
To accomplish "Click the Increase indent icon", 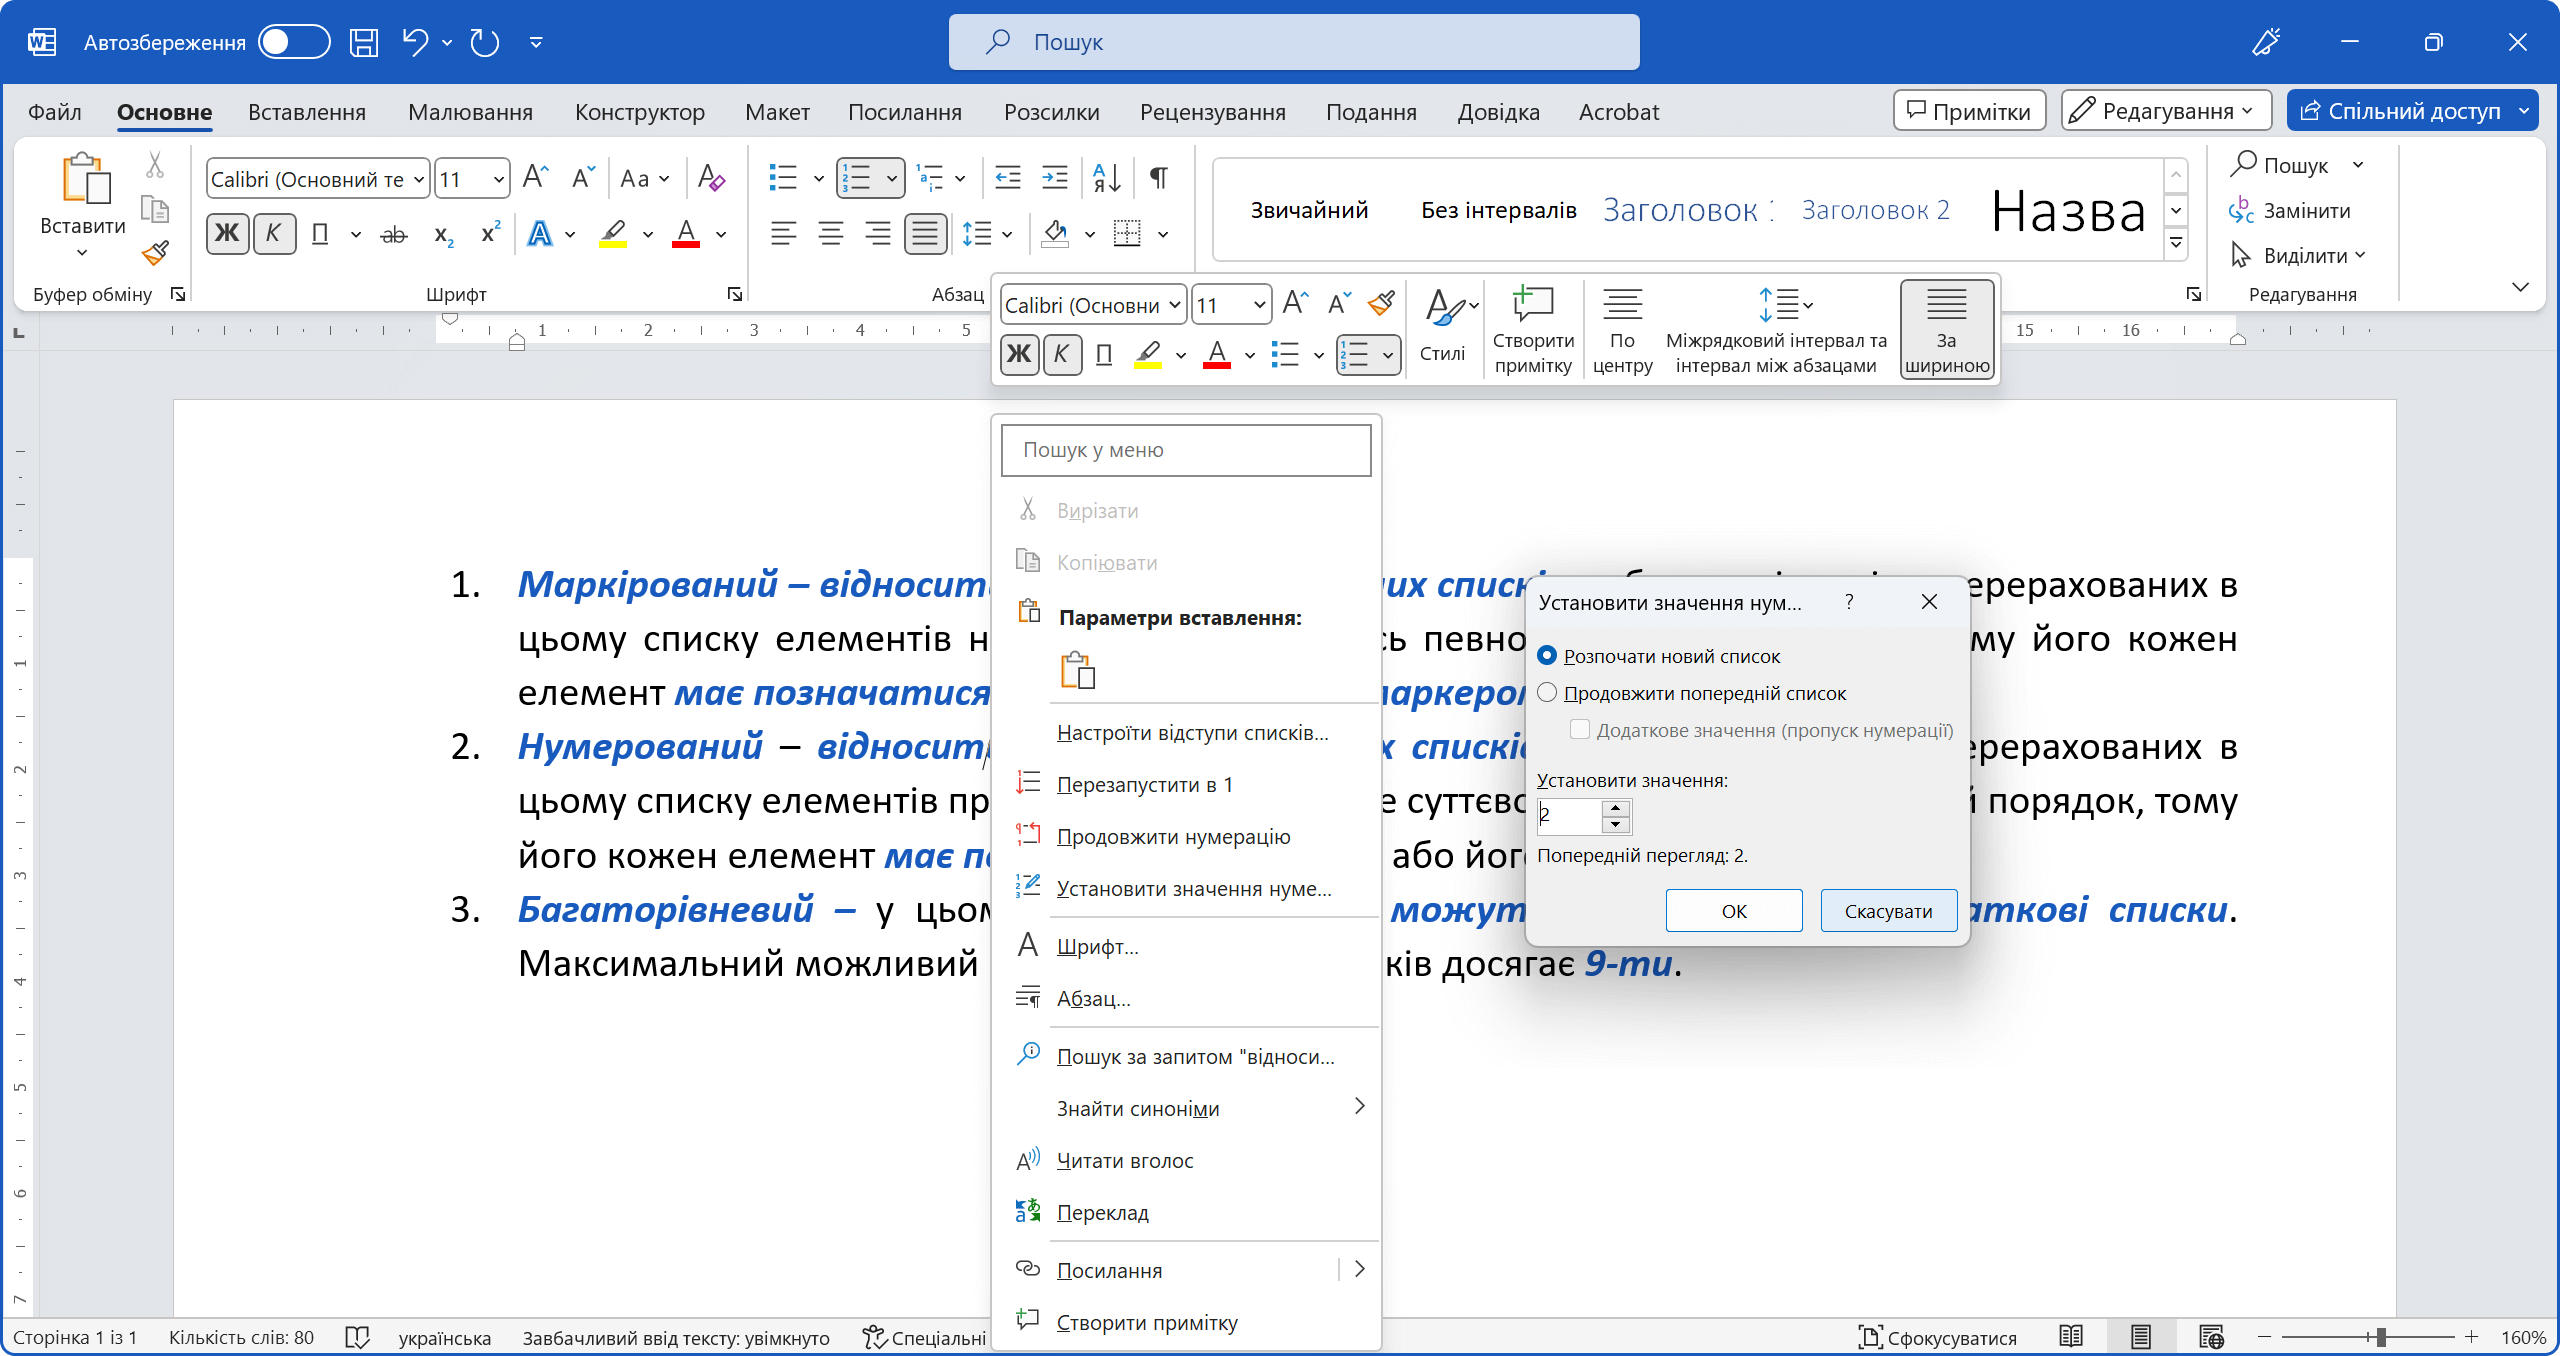I will point(1055,178).
